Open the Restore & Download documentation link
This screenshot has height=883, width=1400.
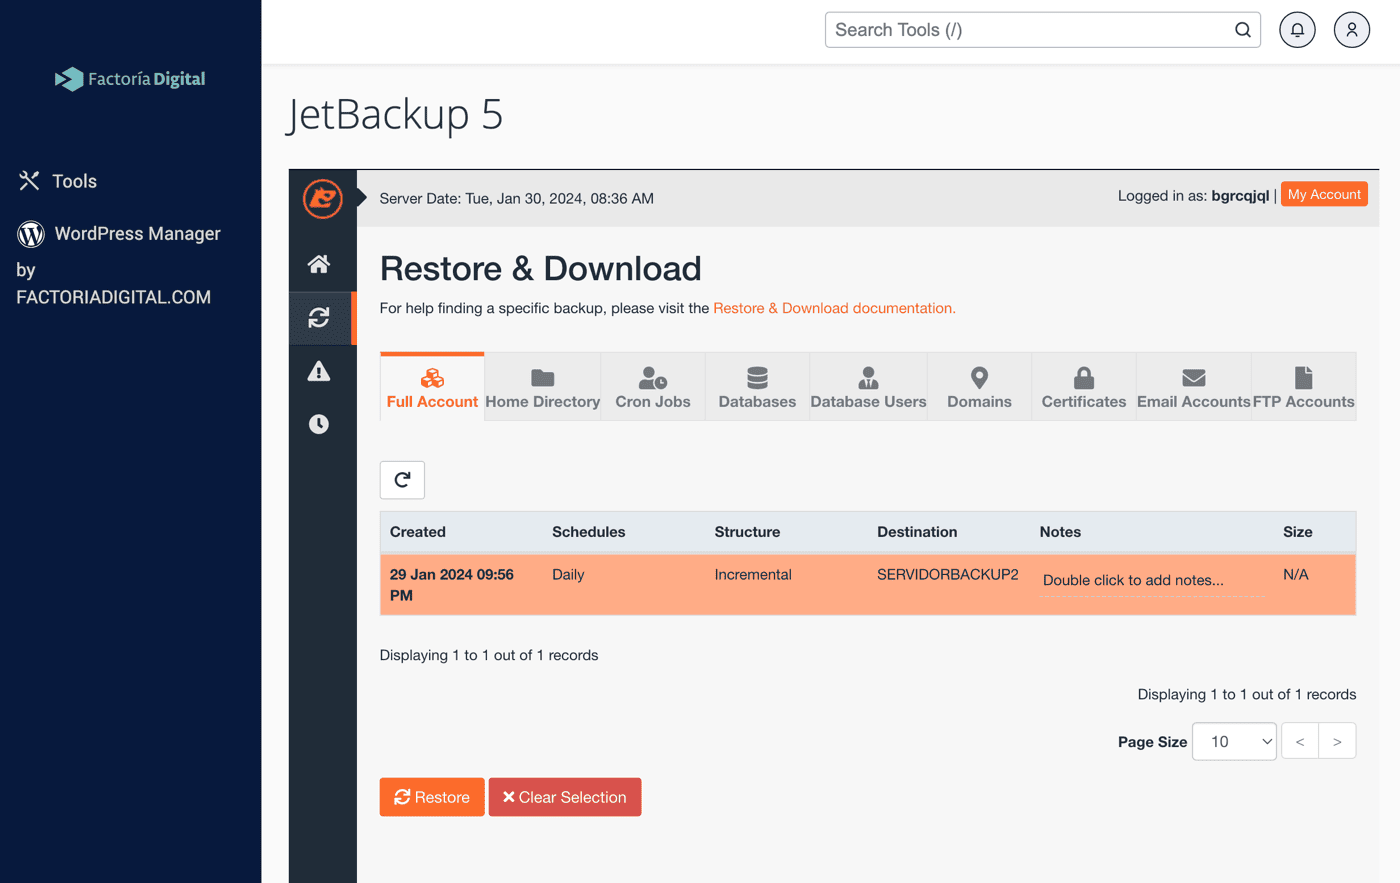[834, 308]
